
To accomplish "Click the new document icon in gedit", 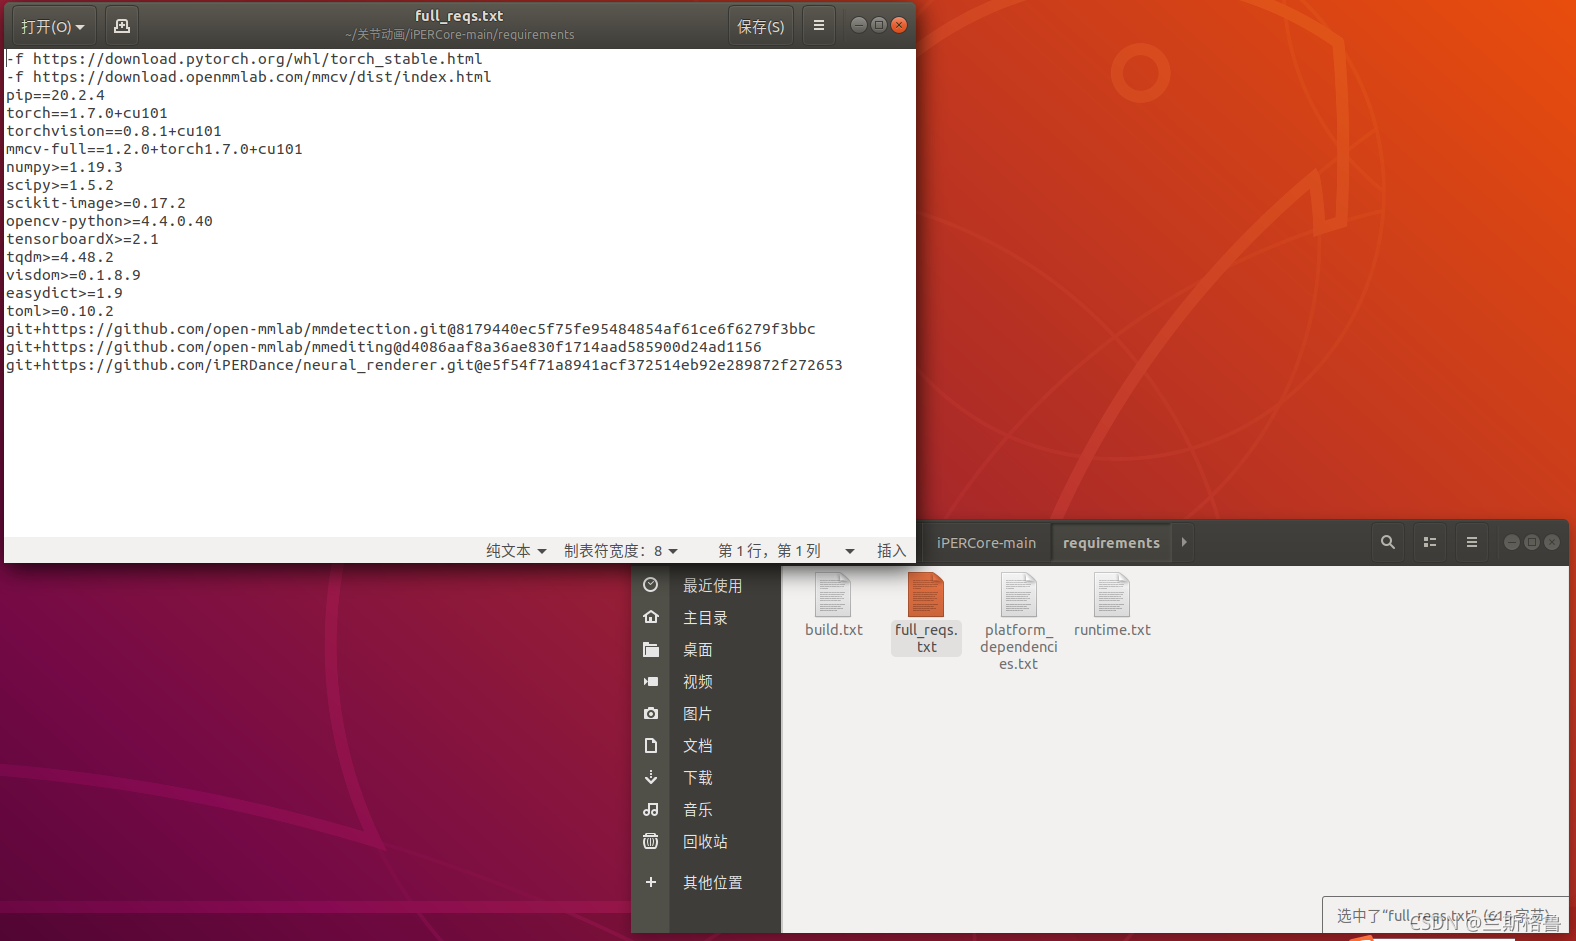I will (x=122, y=26).
